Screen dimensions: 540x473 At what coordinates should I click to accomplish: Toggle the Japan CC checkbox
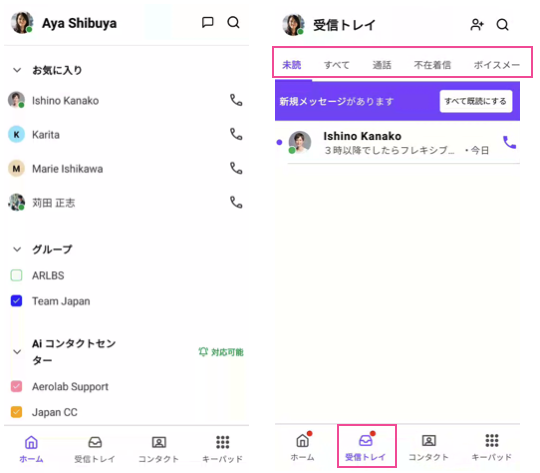(17, 412)
